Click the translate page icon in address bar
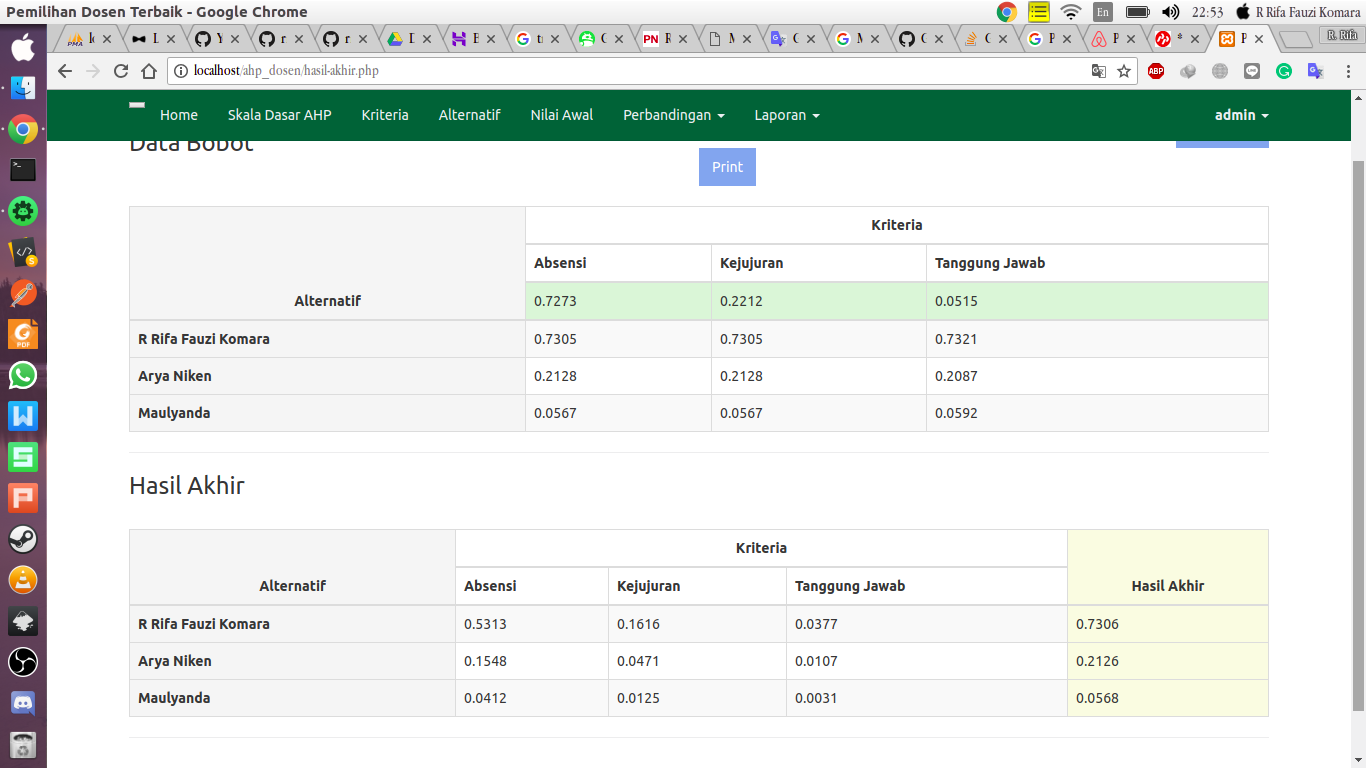Viewport: 1366px width, 768px height. click(1099, 71)
